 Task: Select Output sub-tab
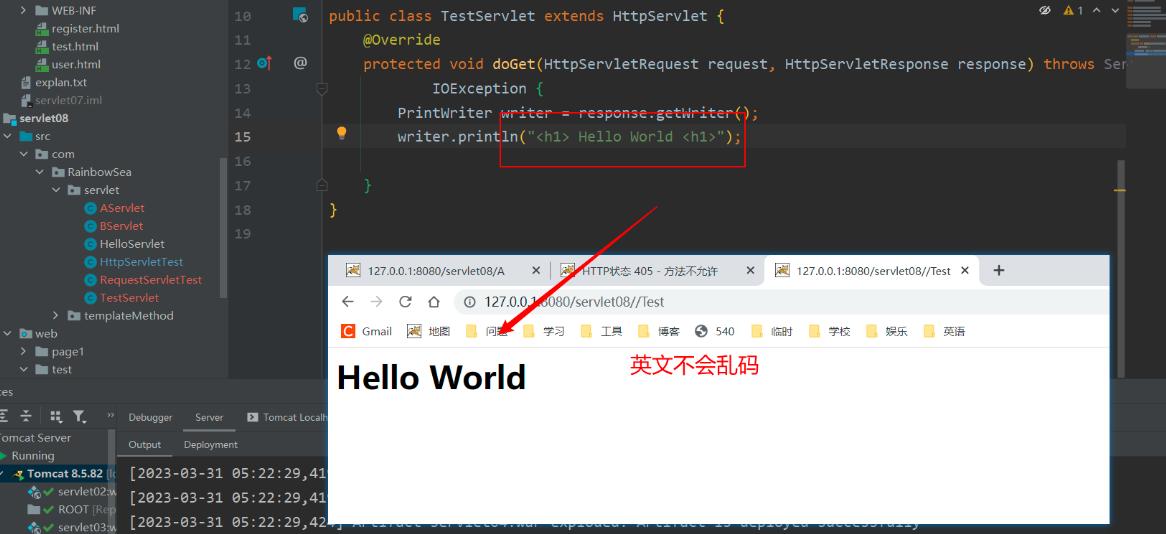(x=145, y=444)
